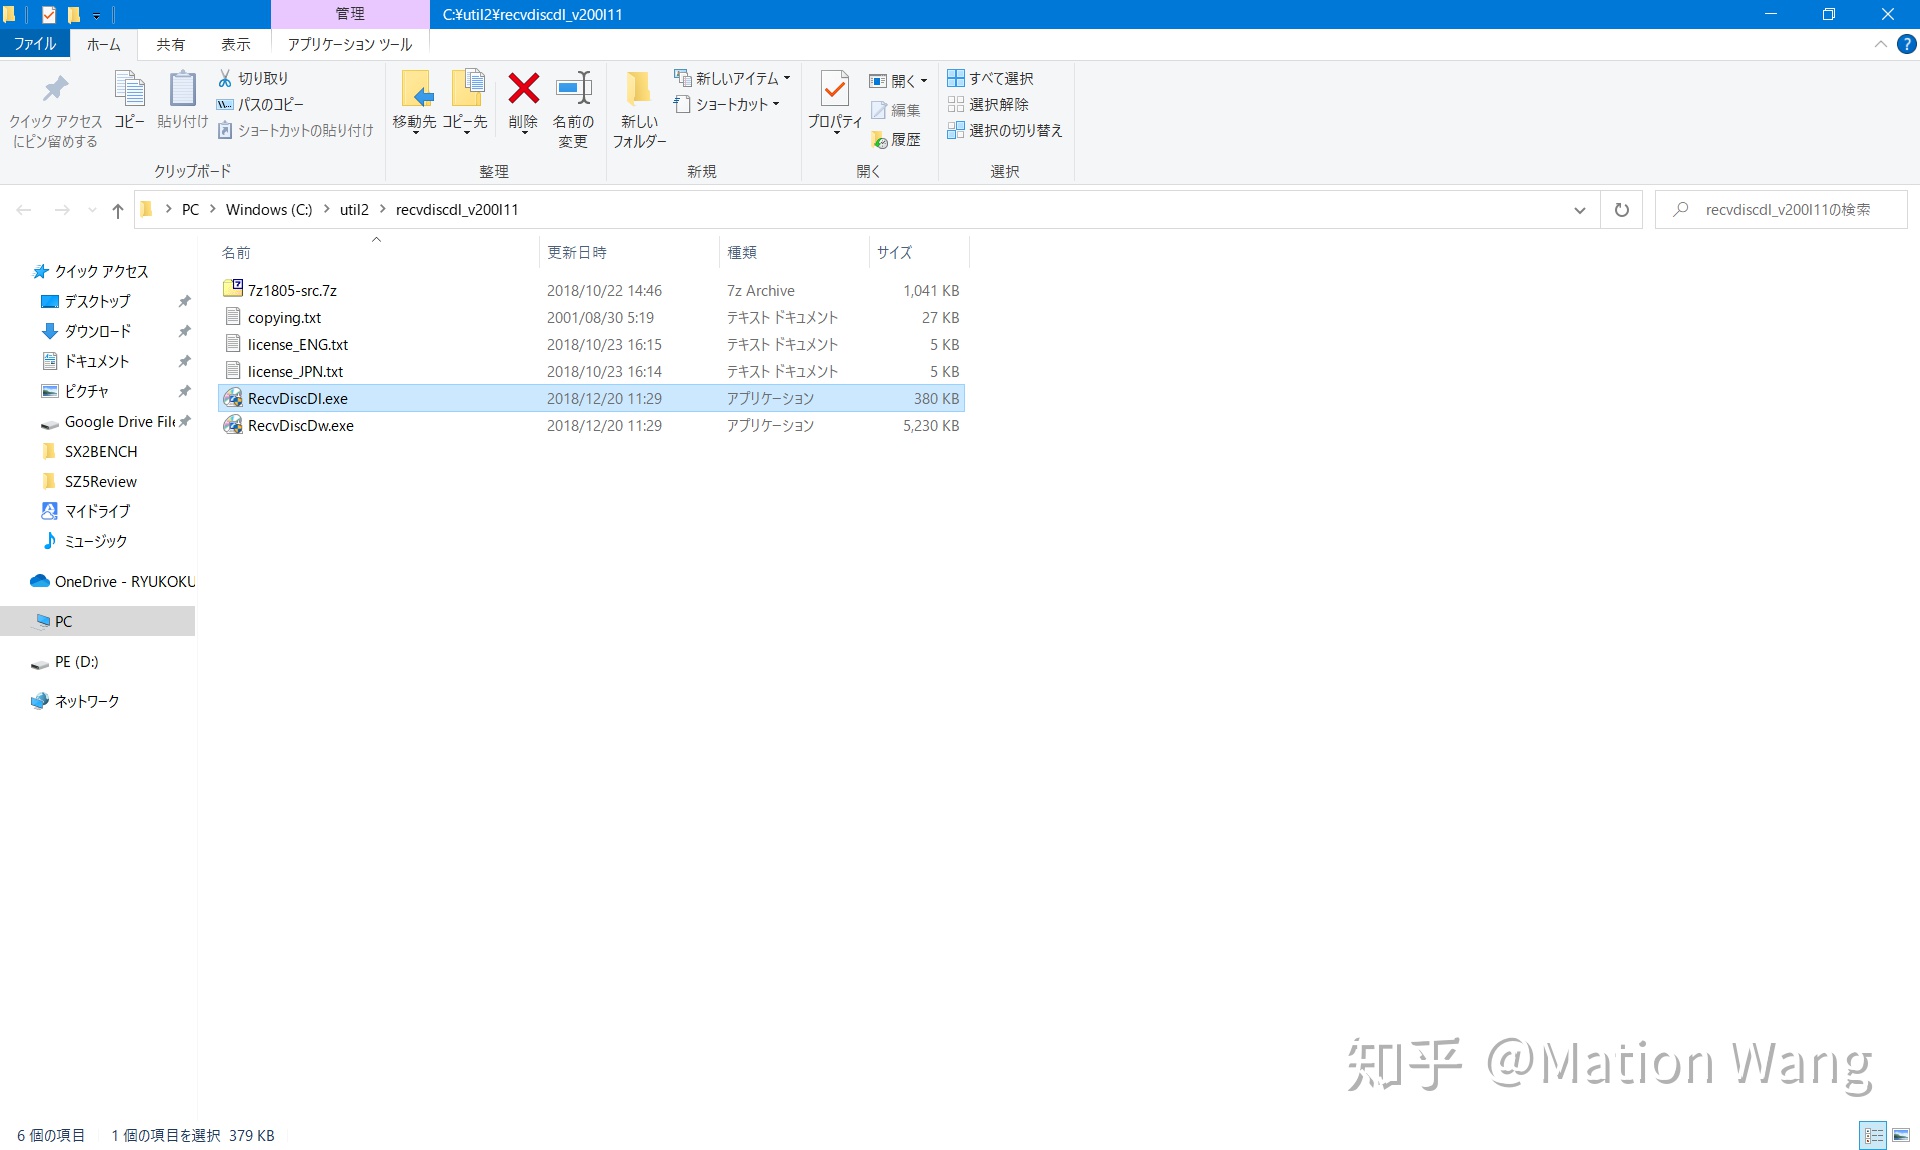Open Google Drive File Stream shortcut
The width and height of the screenshot is (1920, 1150).
(110, 421)
